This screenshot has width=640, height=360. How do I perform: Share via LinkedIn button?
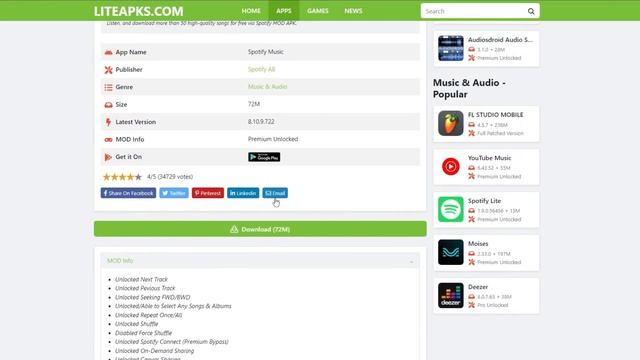click(x=243, y=193)
